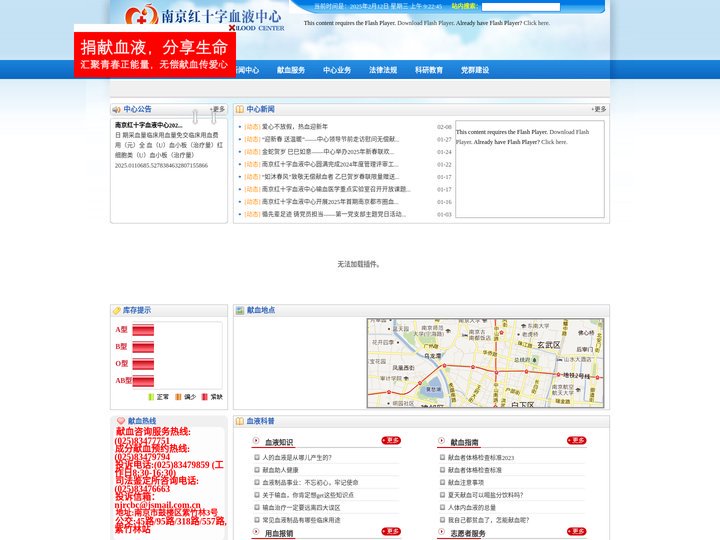Click the Nanjing Red Cross Blood Center logo
The height and width of the screenshot is (540, 720).
(x=204, y=18)
